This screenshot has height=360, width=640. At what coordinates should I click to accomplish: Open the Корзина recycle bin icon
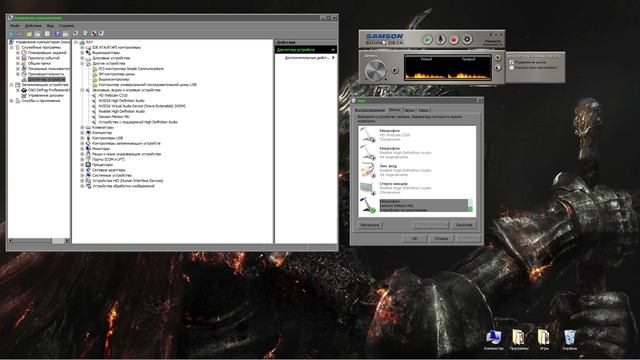click(x=569, y=340)
